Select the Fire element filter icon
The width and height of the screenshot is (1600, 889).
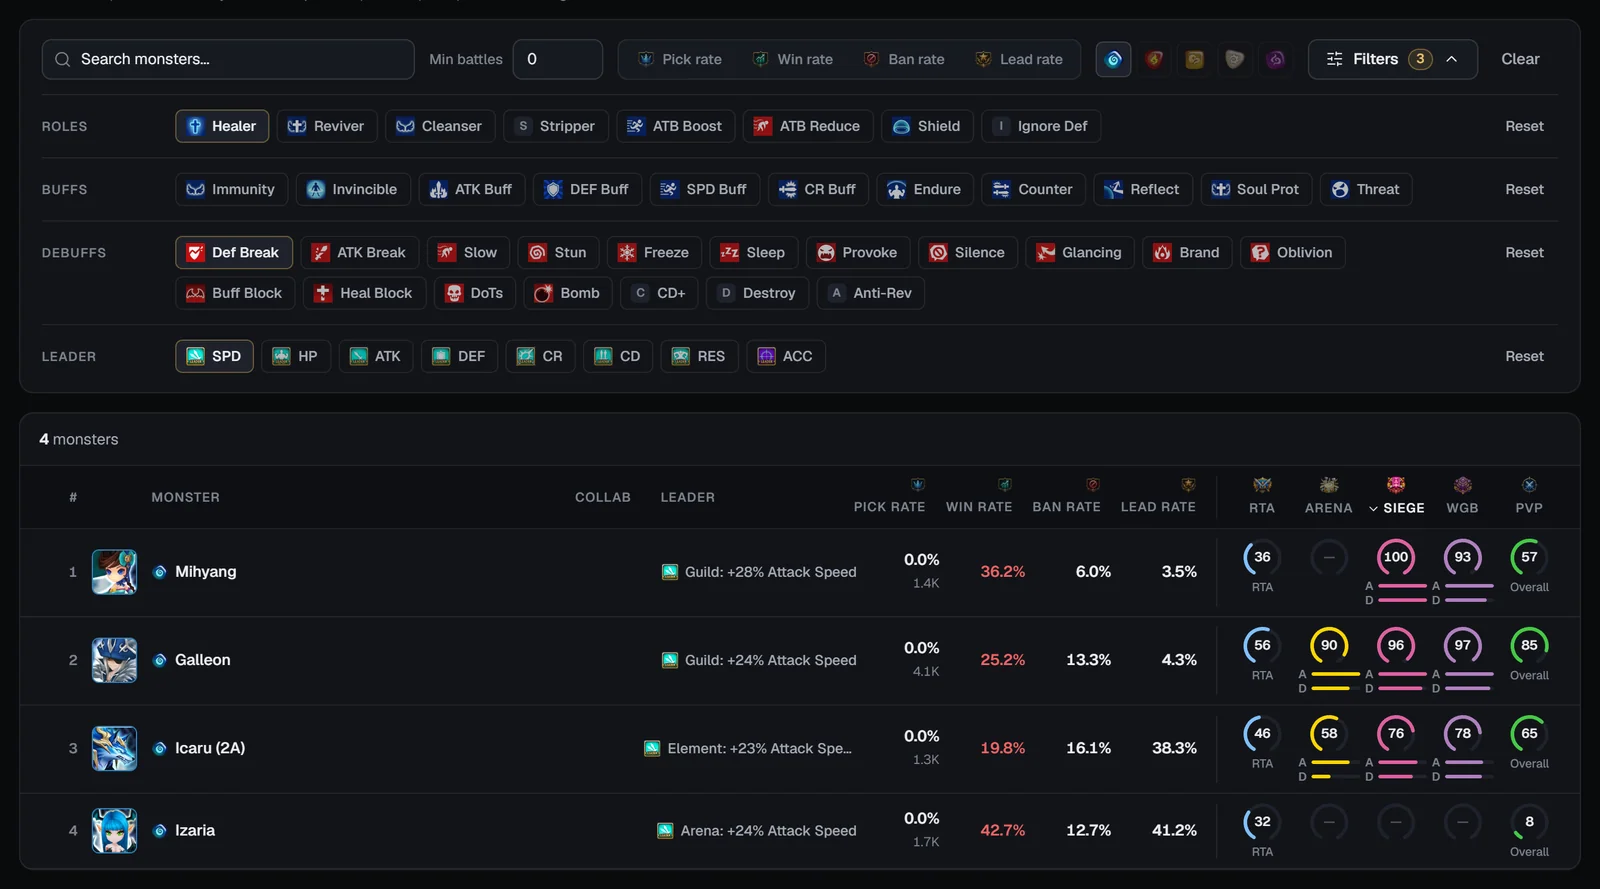click(x=1154, y=59)
